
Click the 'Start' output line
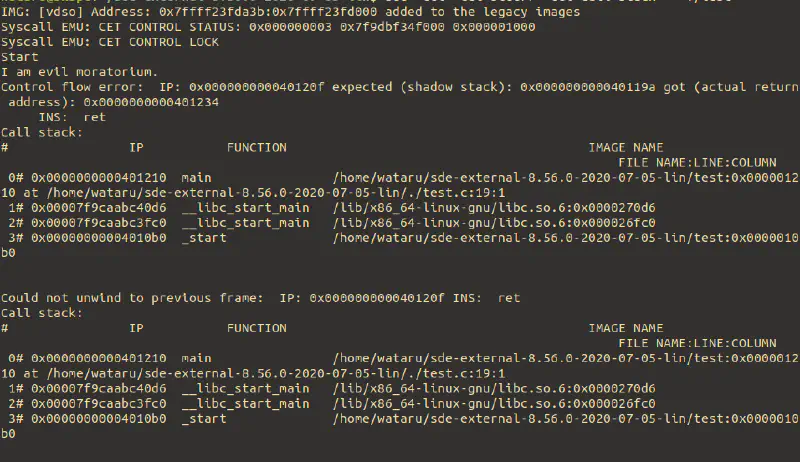(x=19, y=57)
